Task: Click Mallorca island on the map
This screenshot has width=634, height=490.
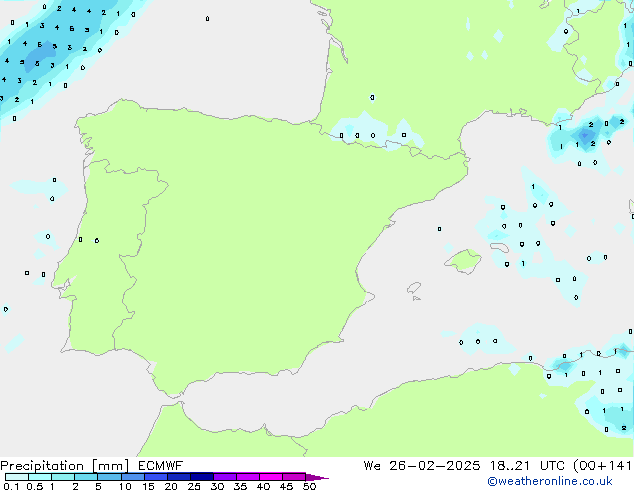Action: tap(464, 261)
